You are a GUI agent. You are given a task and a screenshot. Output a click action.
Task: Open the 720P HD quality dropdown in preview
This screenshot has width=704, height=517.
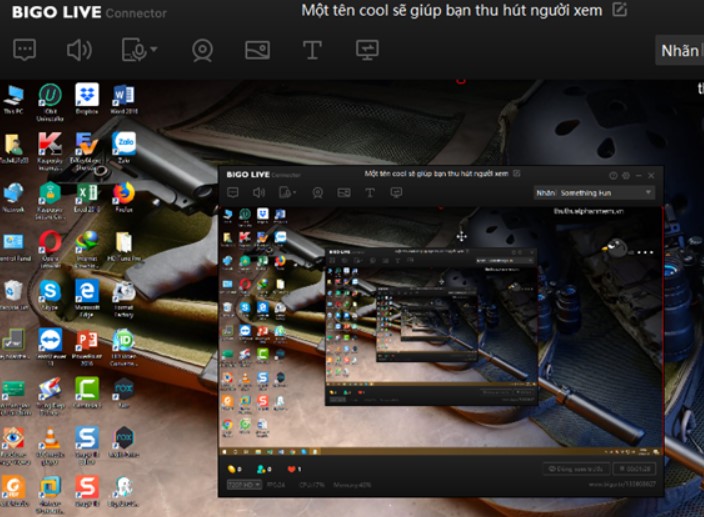(x=244, y=485)
